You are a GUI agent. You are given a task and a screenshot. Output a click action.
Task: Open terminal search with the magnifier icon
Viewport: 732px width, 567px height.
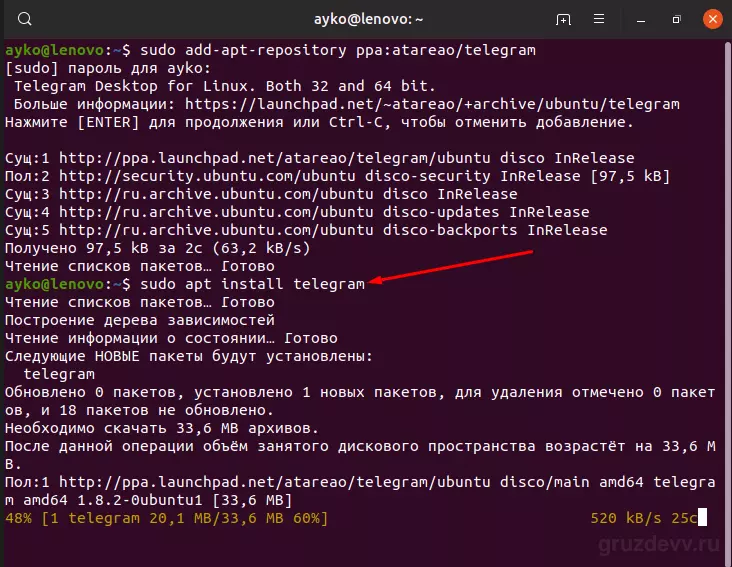[x=24, y=19]
